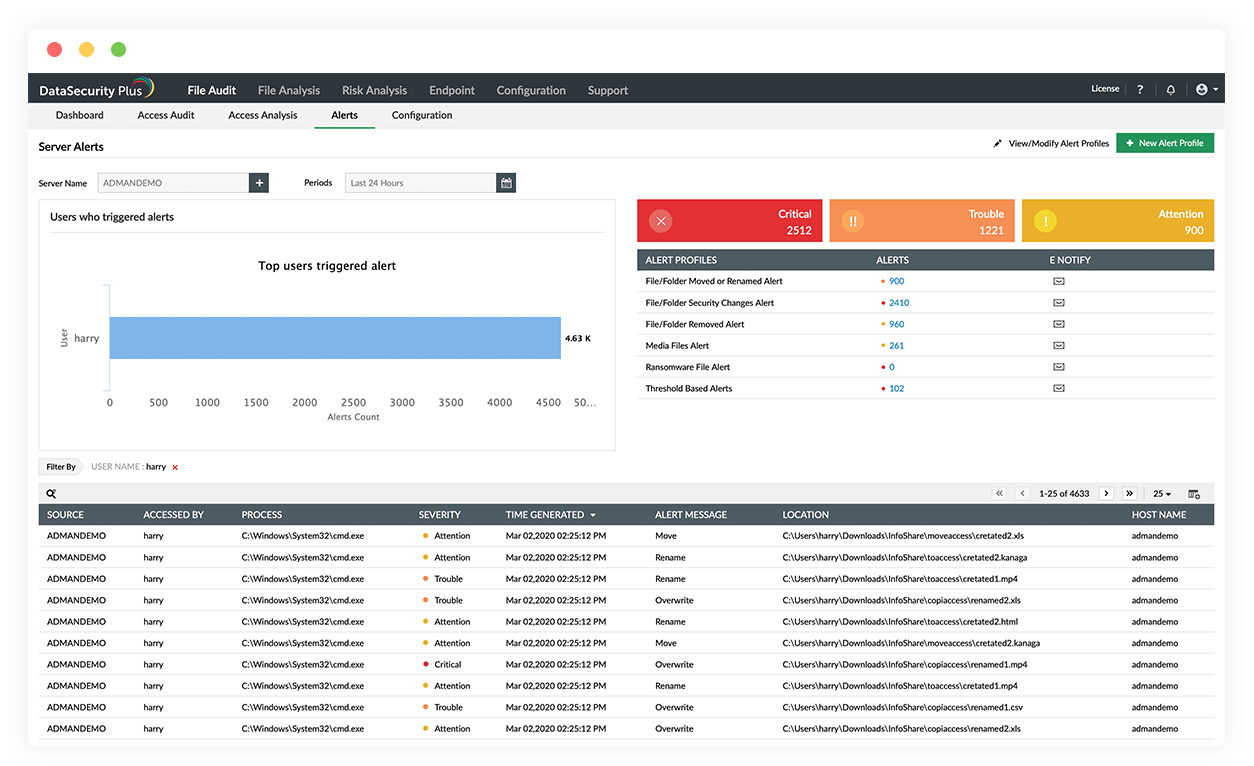Open notifications bell icon
1254x766 pixels.
(x=1171, y=89)
